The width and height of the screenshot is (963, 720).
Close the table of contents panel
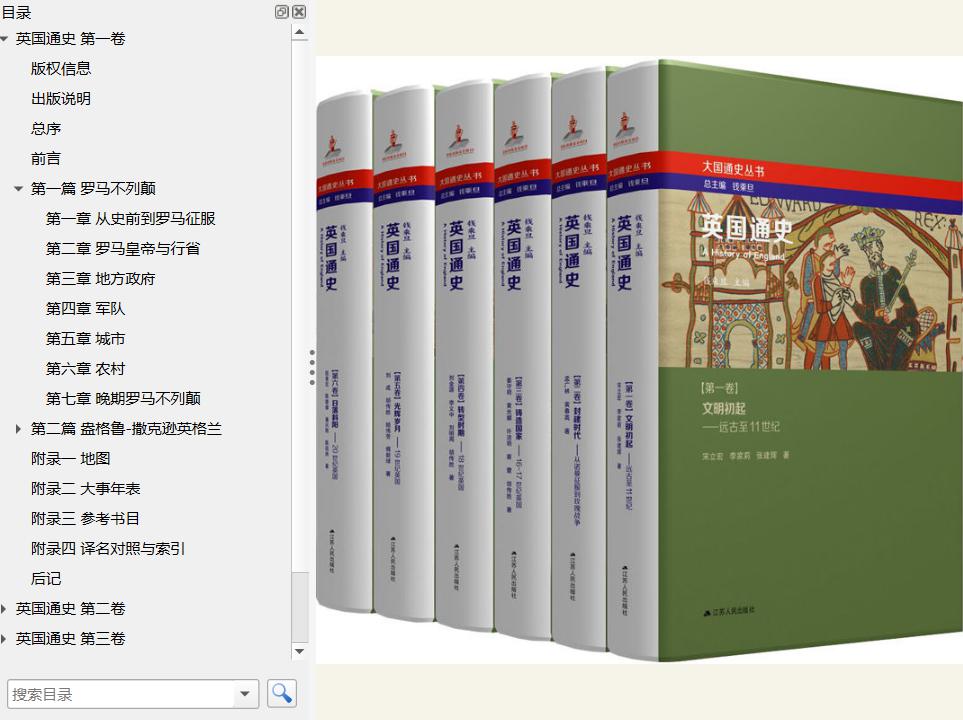(299, 12)
